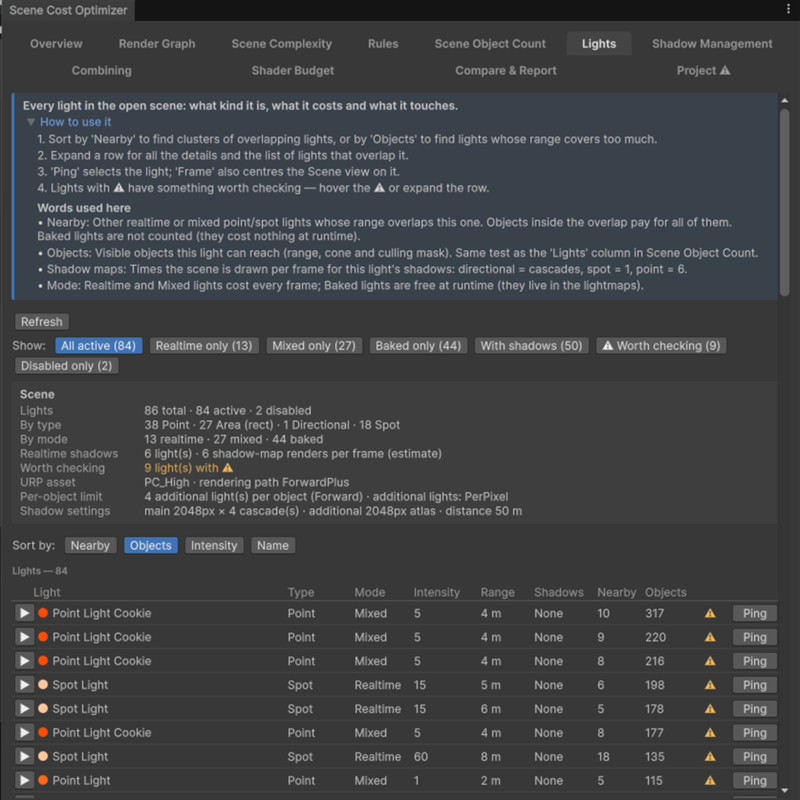Expand the Point Light row with 115 objects
800x800 pixels.
[x=24, y=781]
